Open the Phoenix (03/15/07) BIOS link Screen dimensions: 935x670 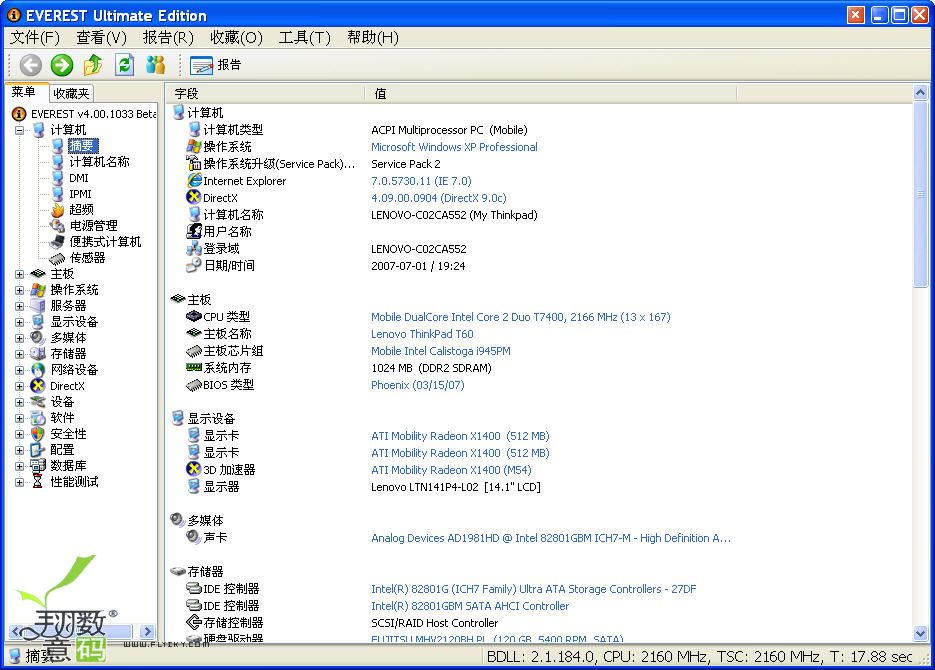(417, 385)
